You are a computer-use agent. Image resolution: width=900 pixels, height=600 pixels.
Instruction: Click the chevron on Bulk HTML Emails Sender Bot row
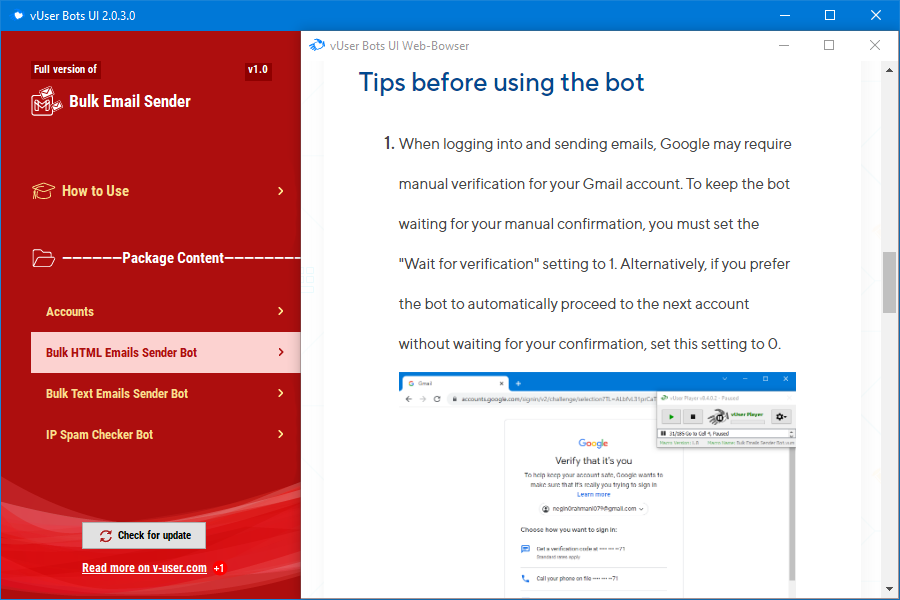(281, 353)
